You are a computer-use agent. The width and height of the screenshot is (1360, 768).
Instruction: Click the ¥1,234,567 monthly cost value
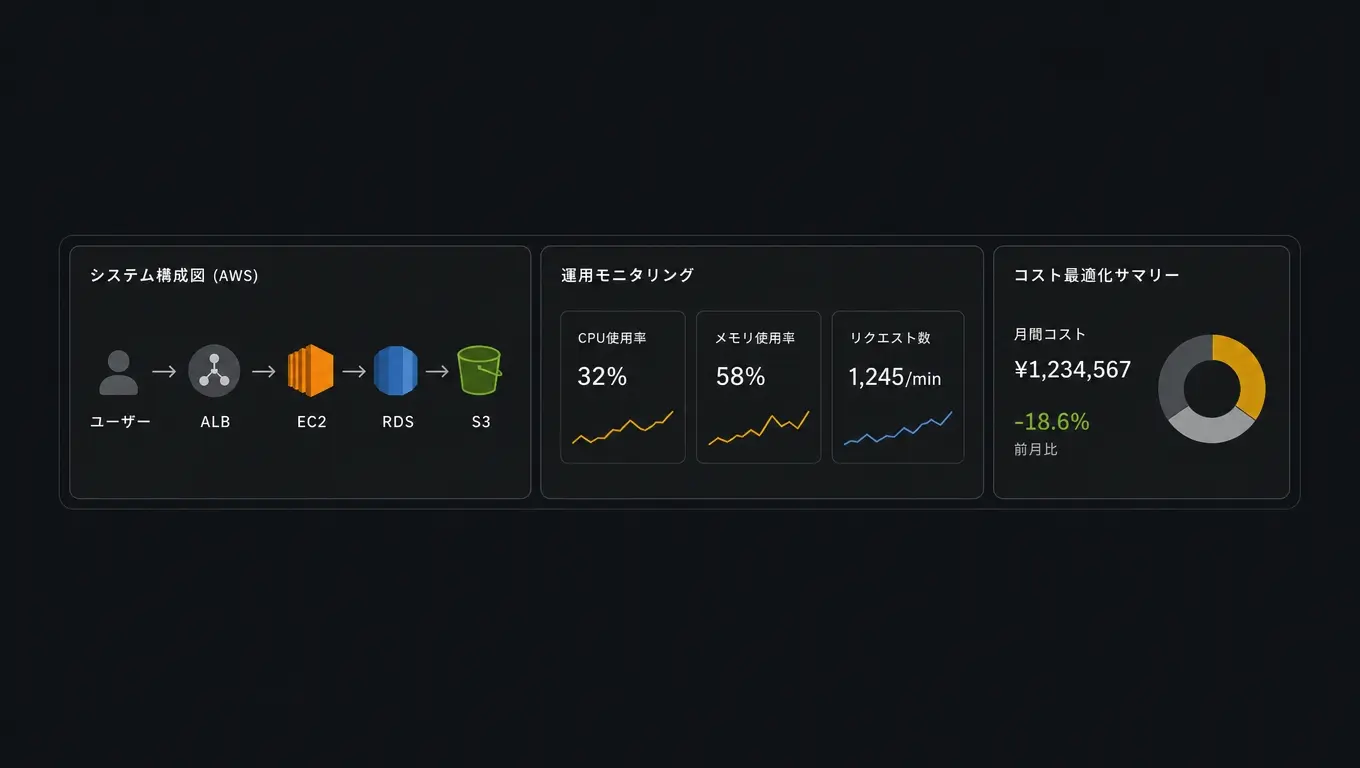(1073, 370)
